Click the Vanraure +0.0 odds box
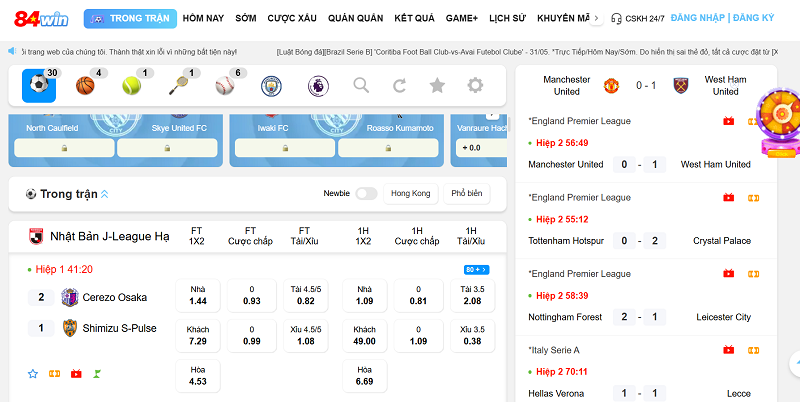This screenshot has height=402, width=800. pos(481,148)
